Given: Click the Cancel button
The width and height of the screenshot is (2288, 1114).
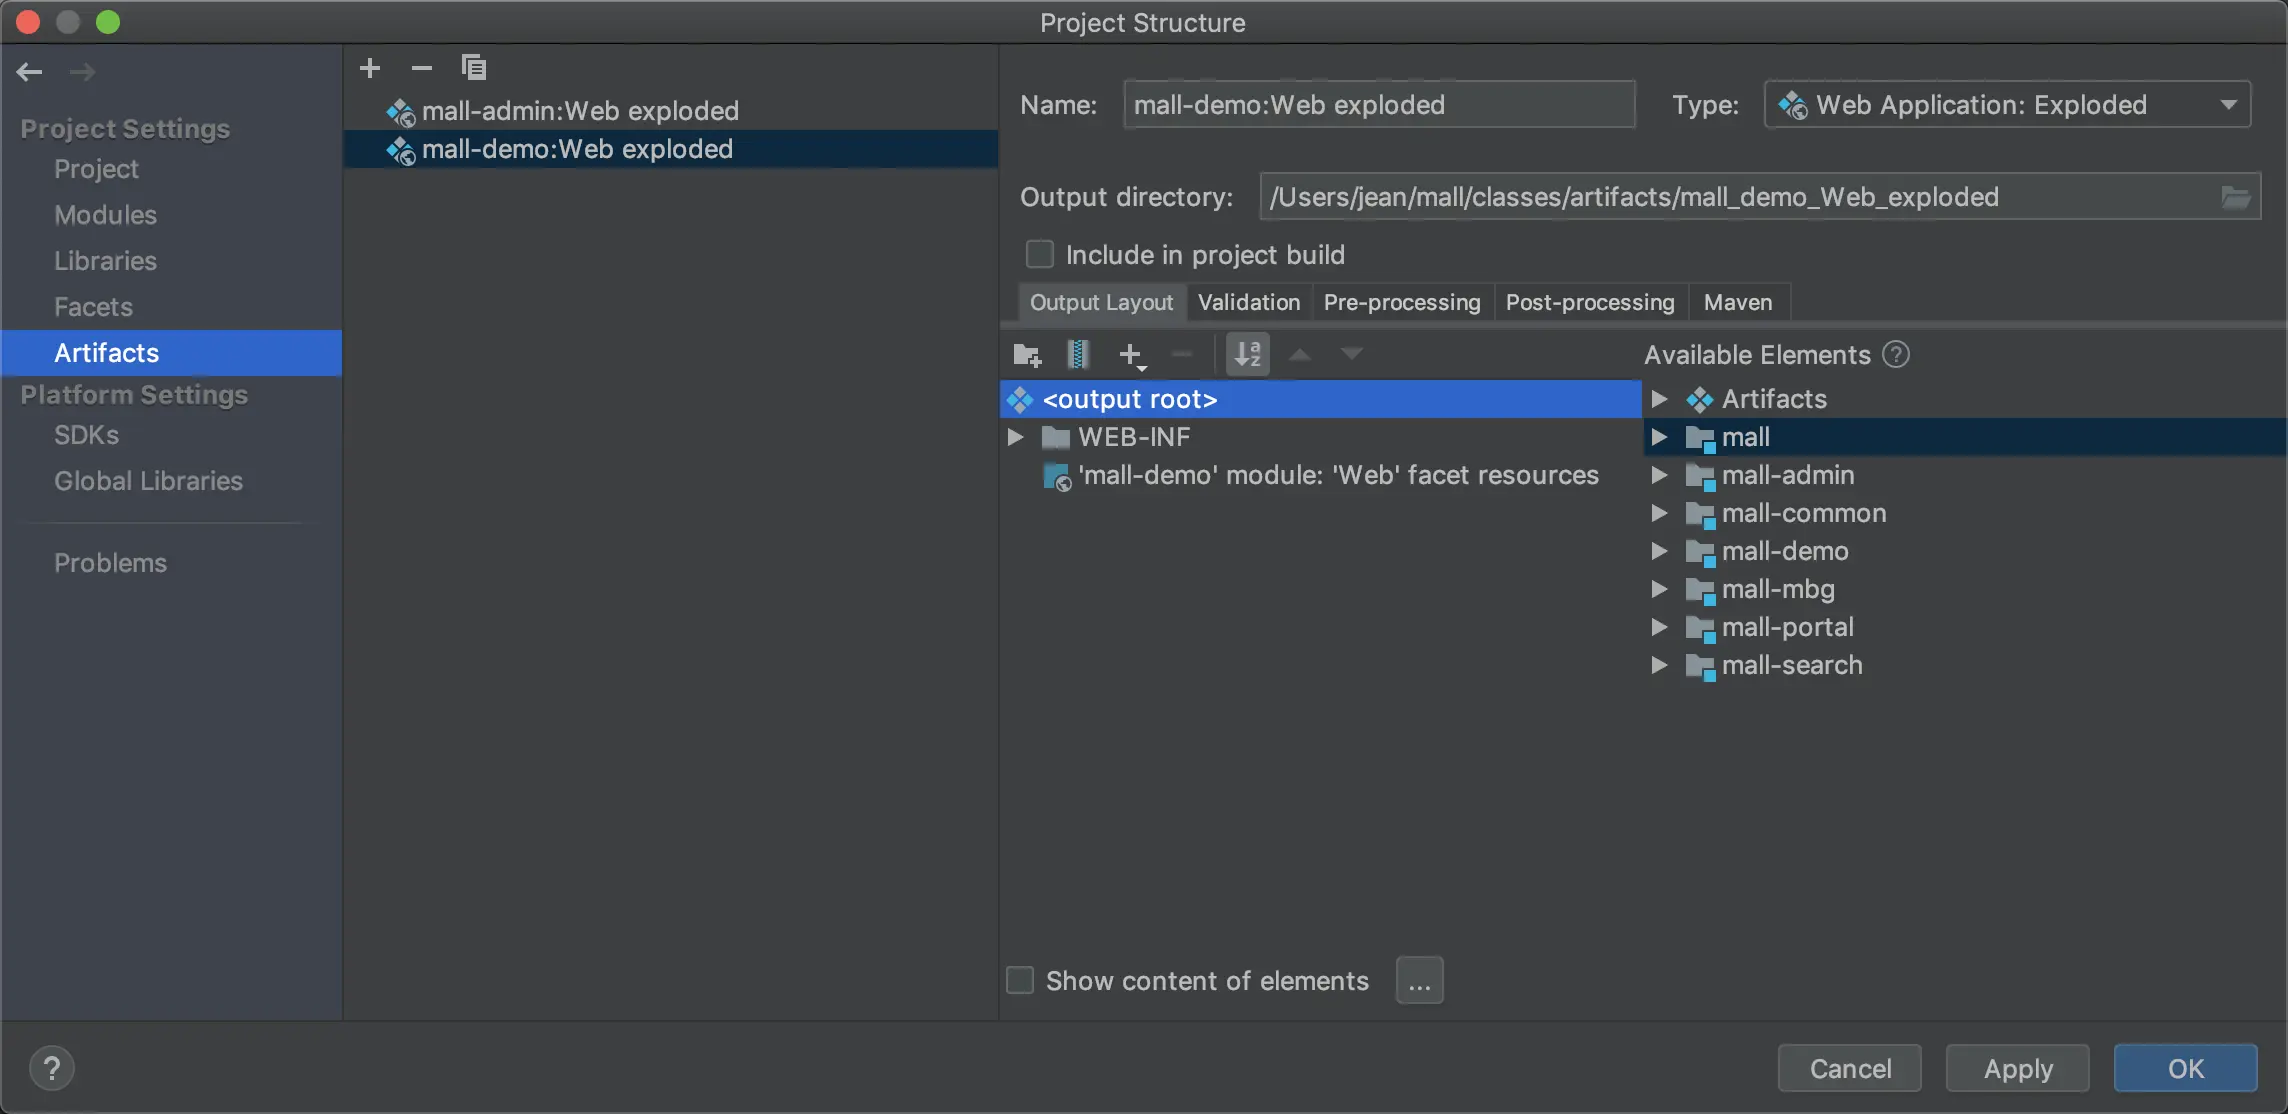Looking at the screenshot, I should pos(1849,1068).
